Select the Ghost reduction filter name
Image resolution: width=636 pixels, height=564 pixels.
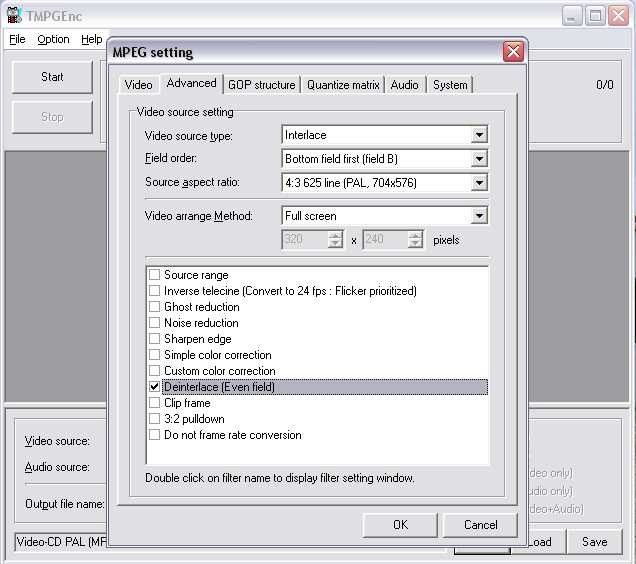coord(202,307)
